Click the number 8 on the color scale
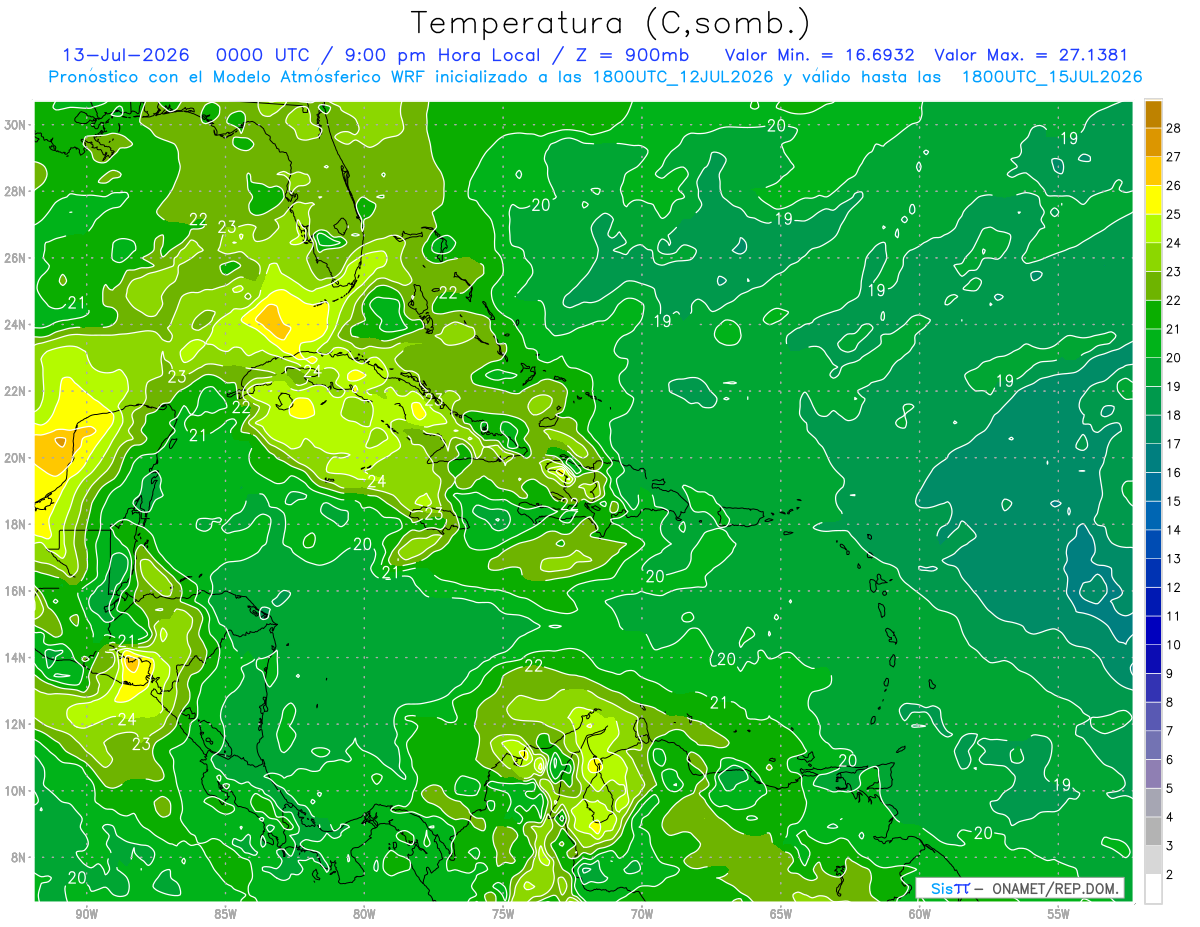 coord(1170,702)
